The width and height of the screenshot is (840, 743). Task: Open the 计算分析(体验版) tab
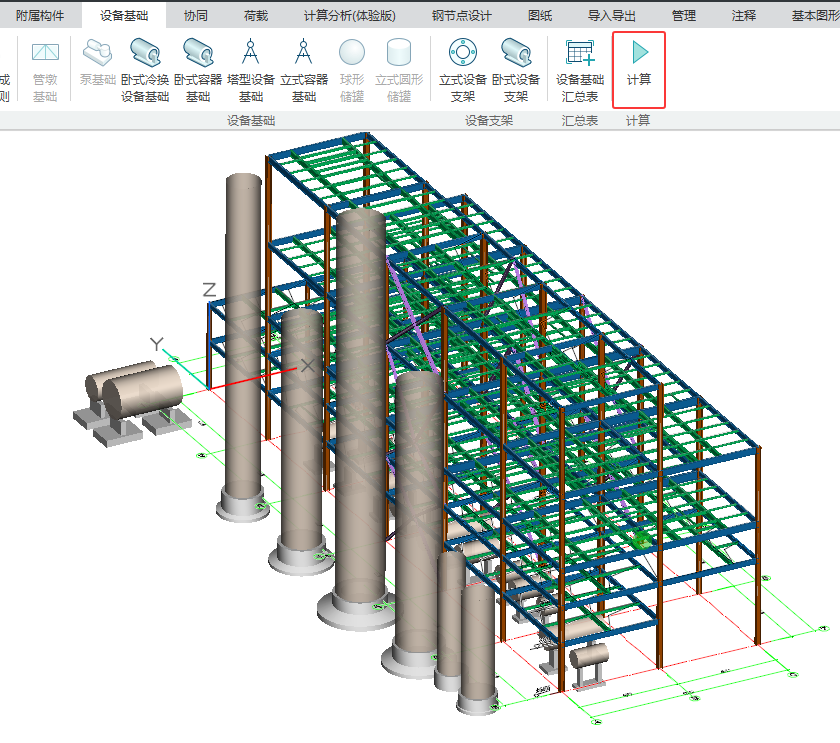[349, 16]
